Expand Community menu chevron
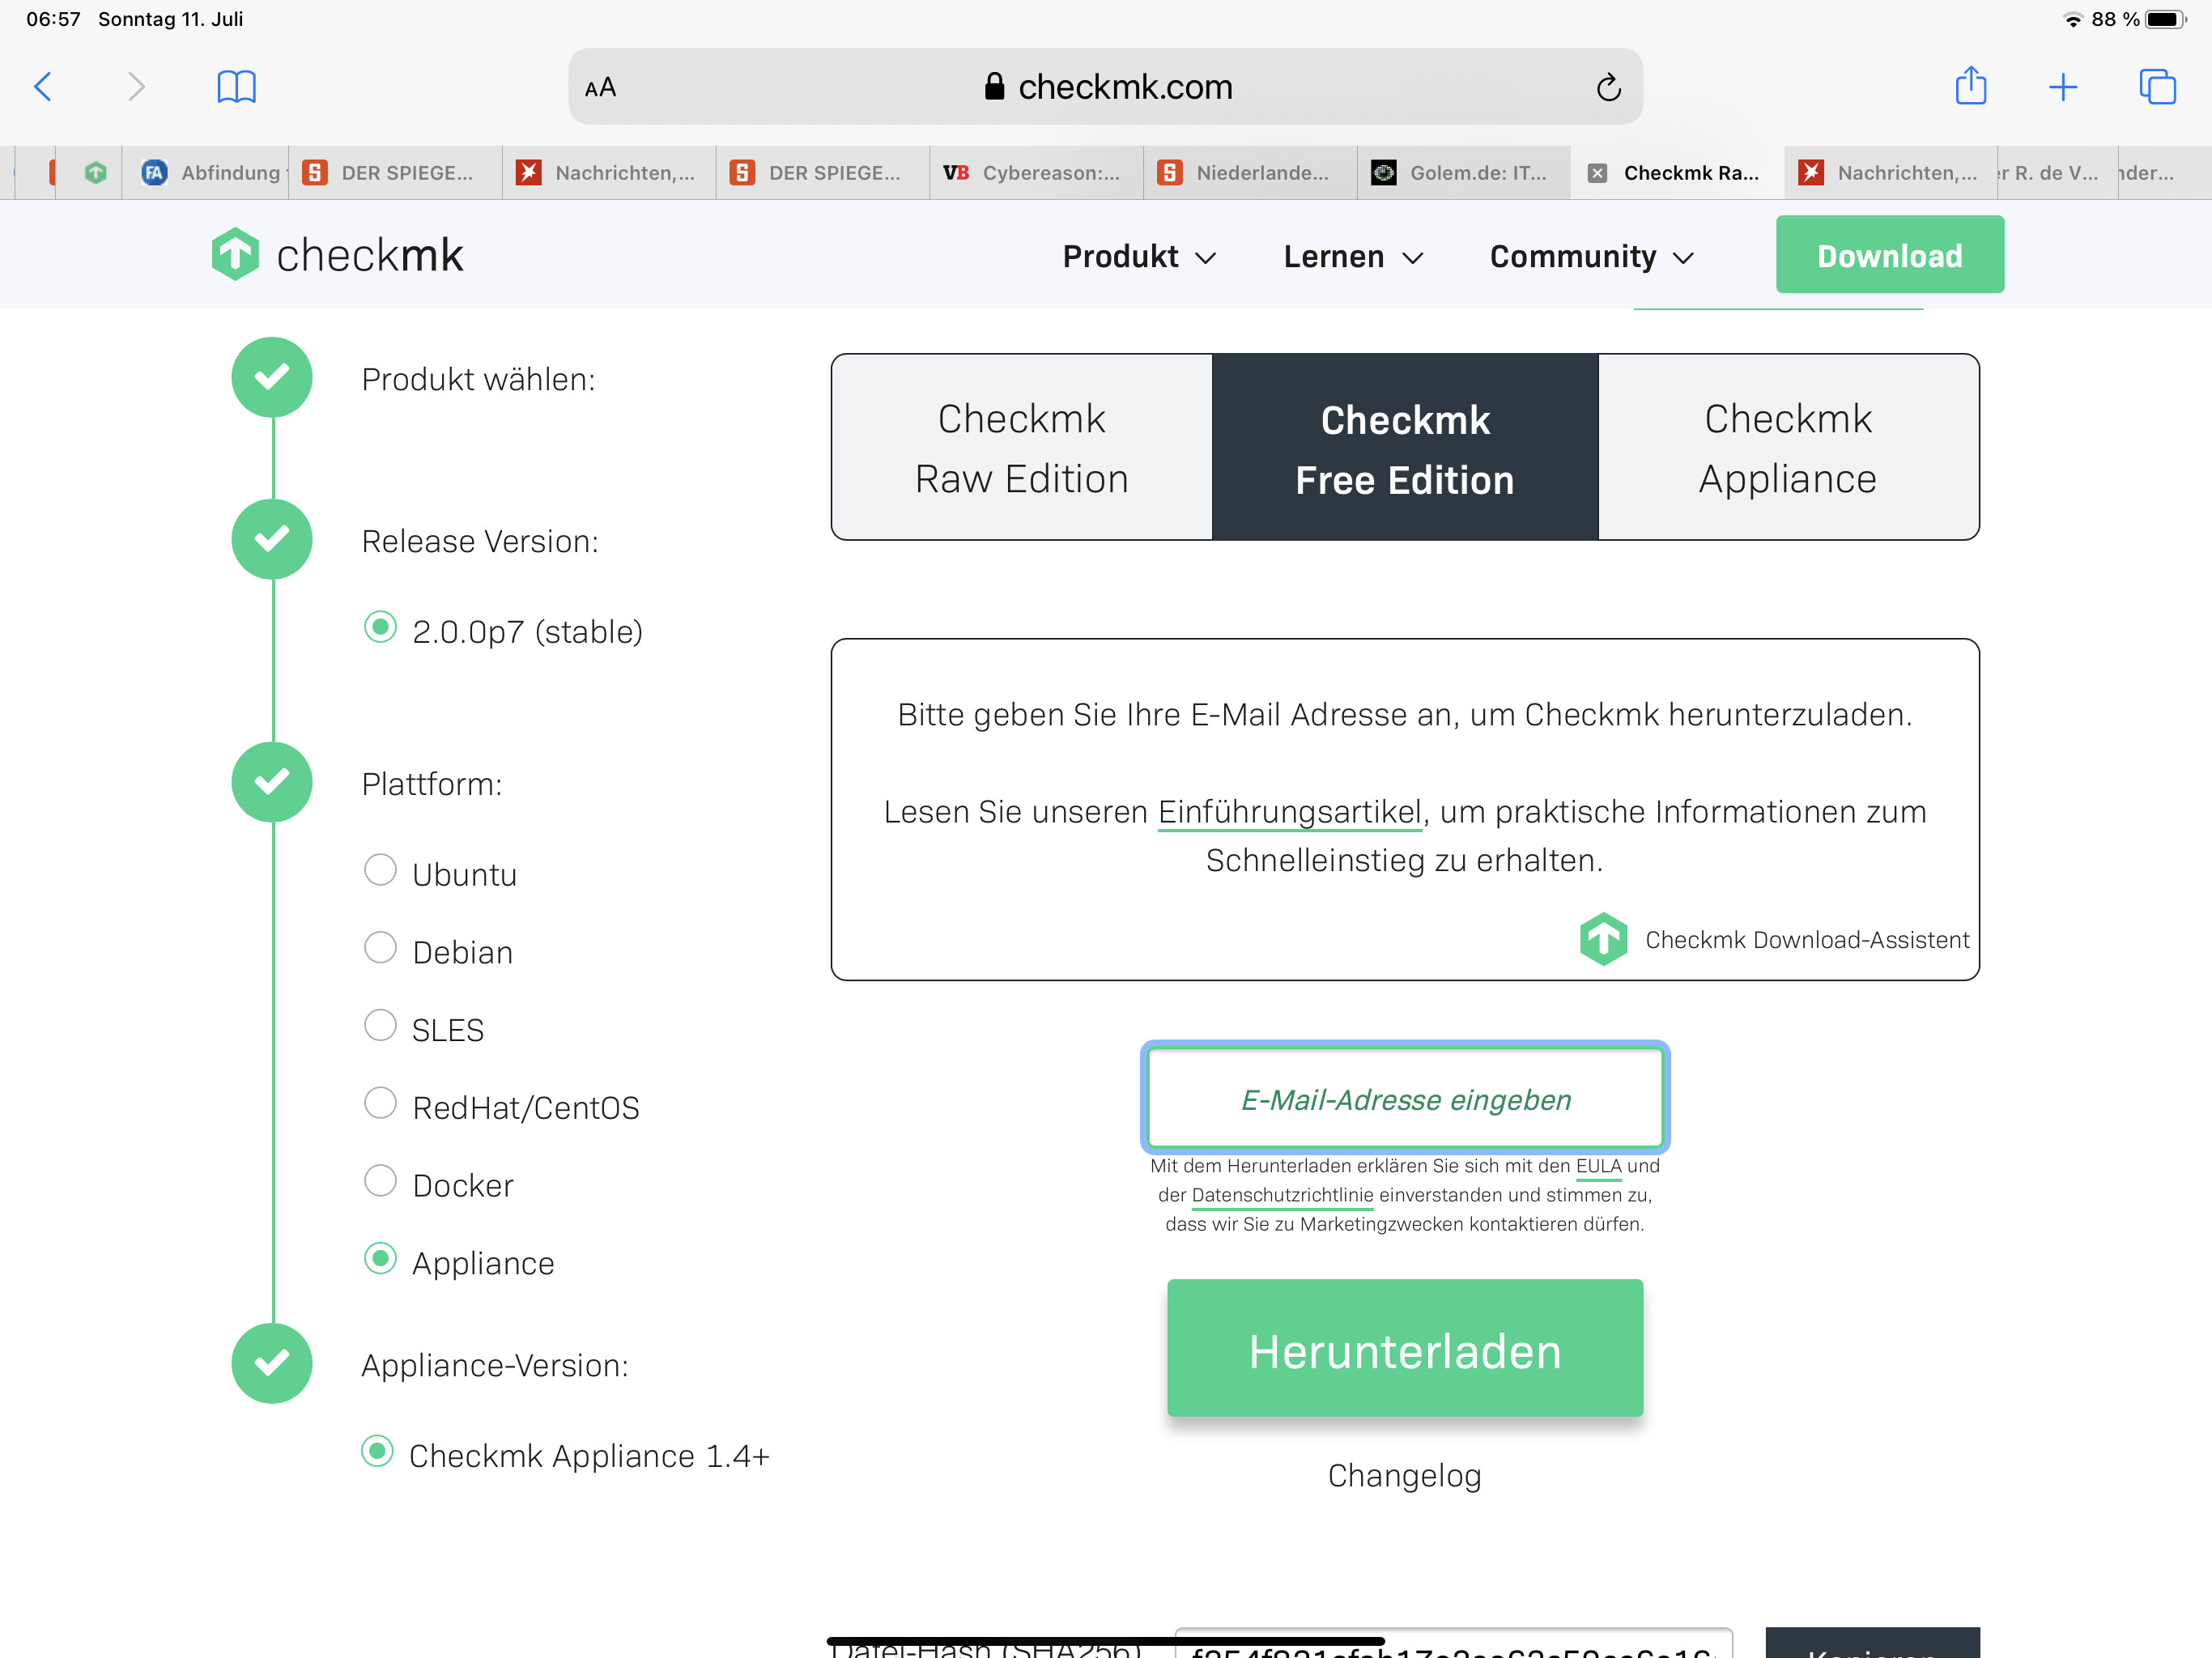This screenshot has height=1658, width=2212. [x=1684, y=258]
